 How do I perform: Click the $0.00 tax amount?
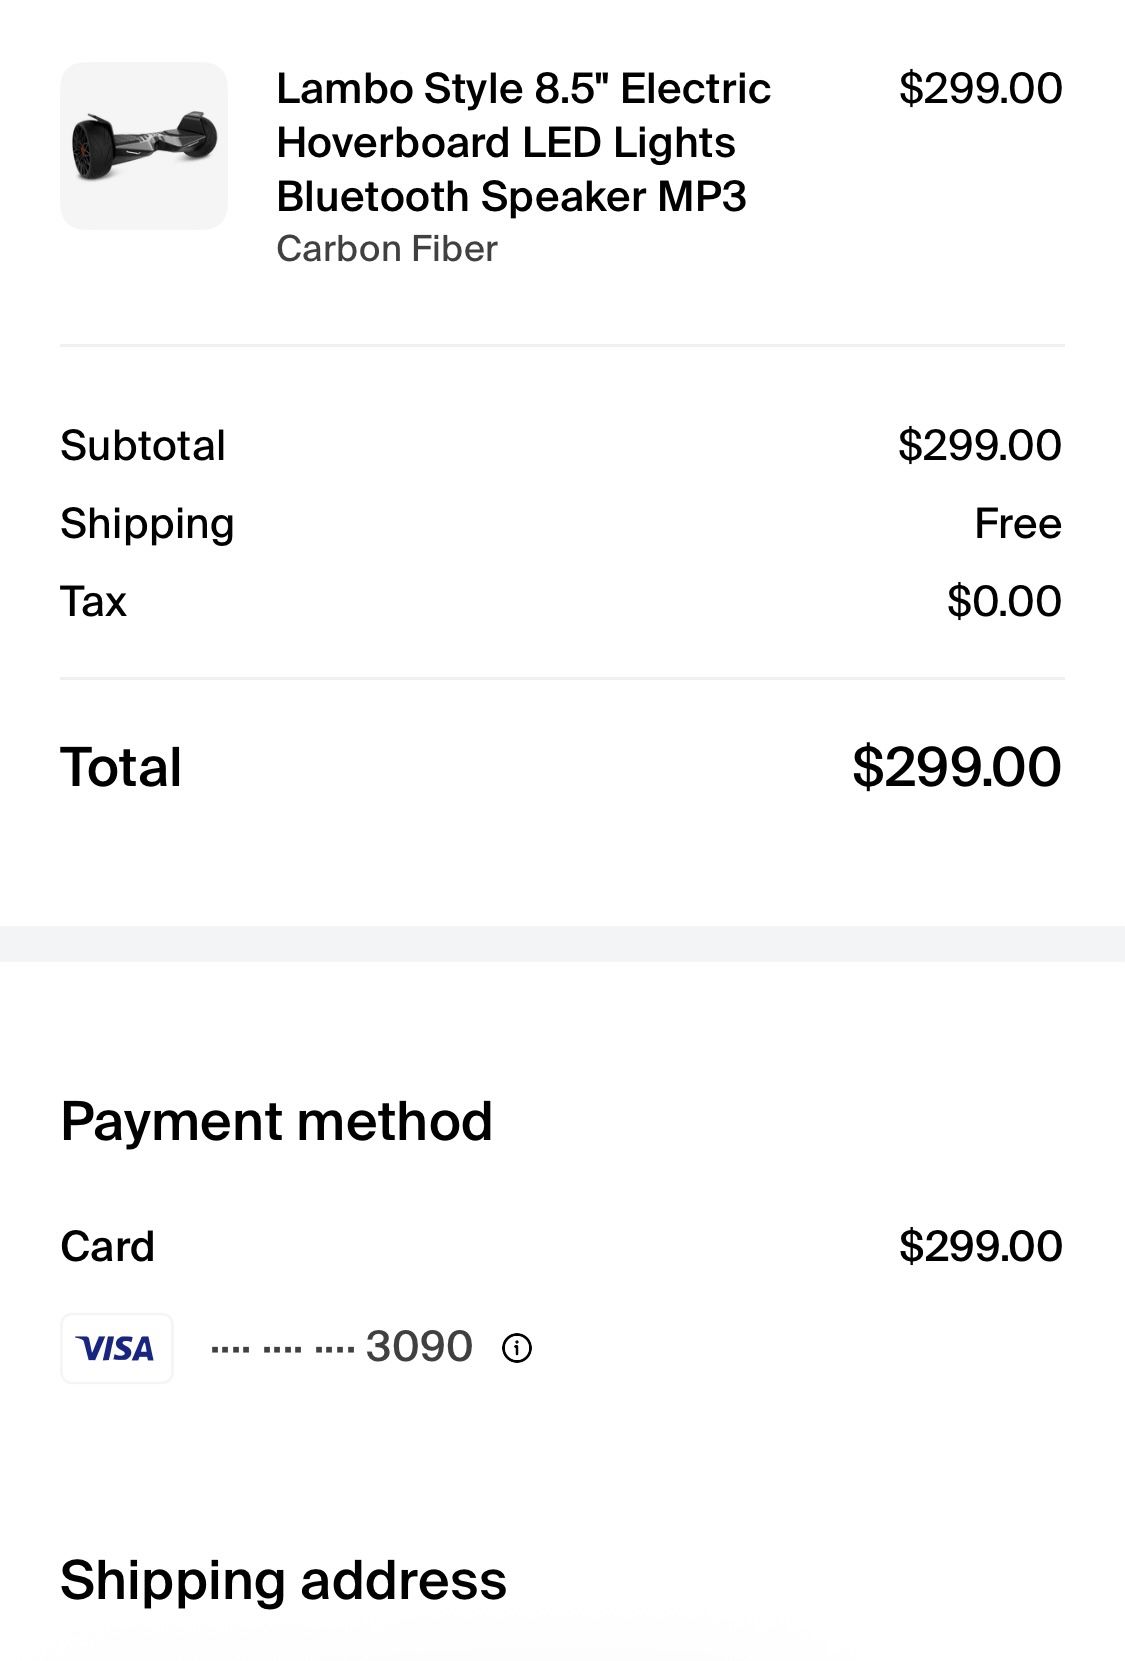coord(1004,601)
